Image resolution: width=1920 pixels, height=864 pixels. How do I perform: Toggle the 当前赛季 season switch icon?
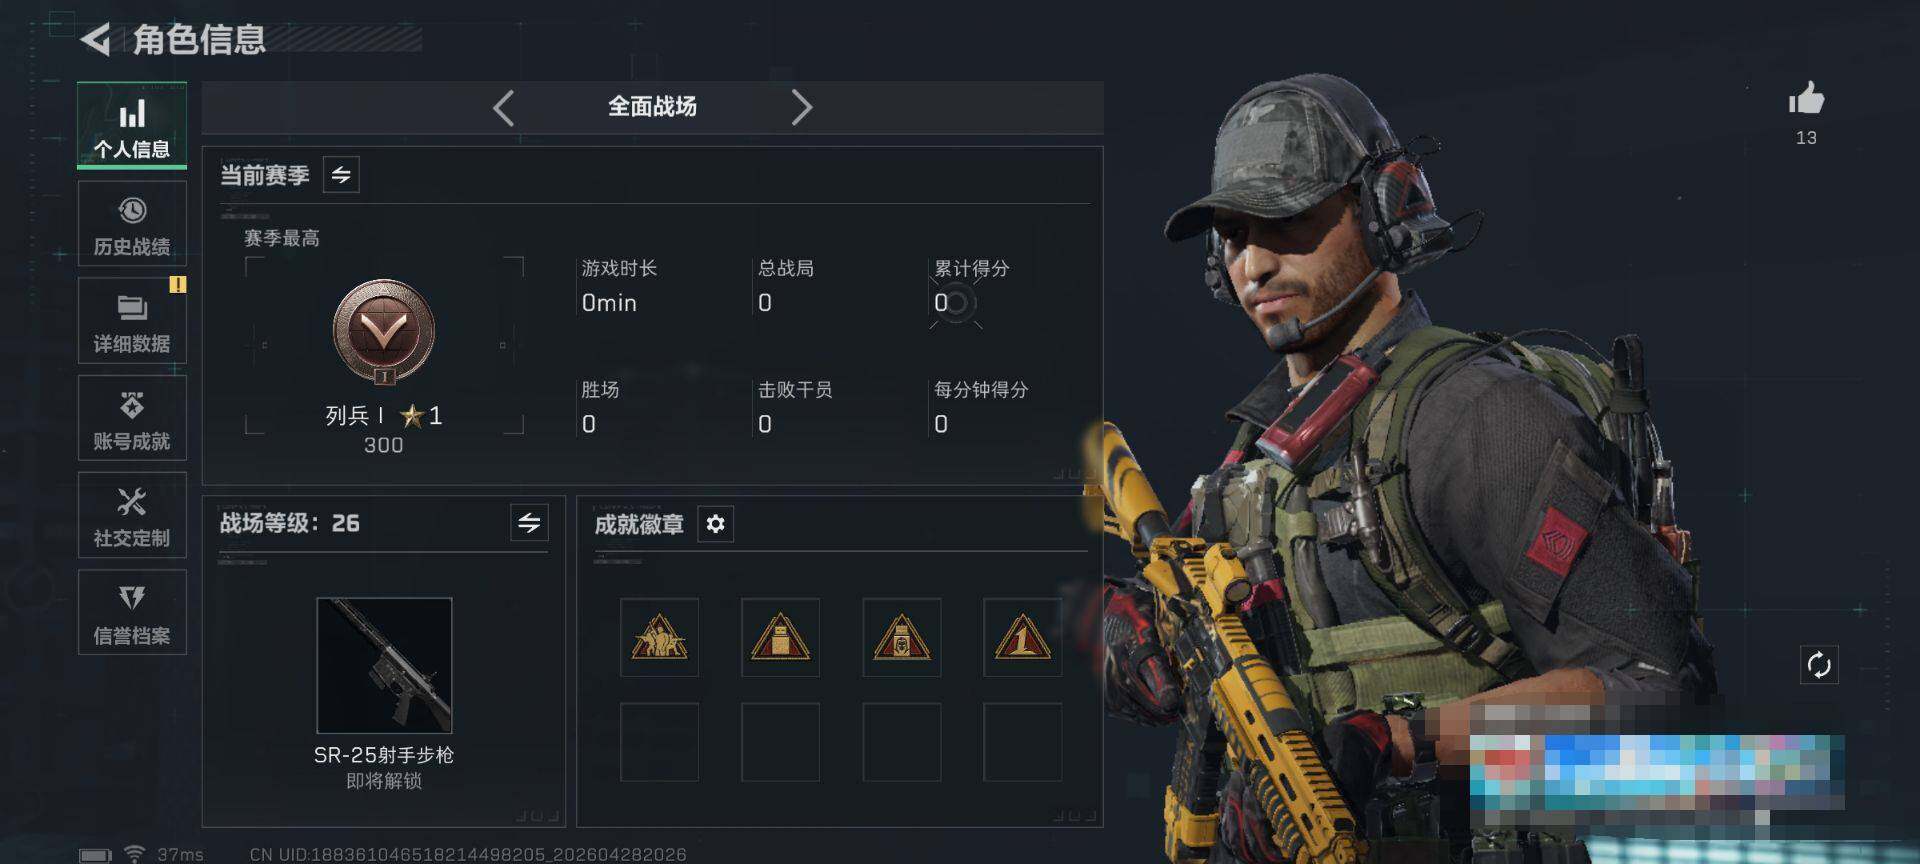pyautogui.click(x=341, y=175)
